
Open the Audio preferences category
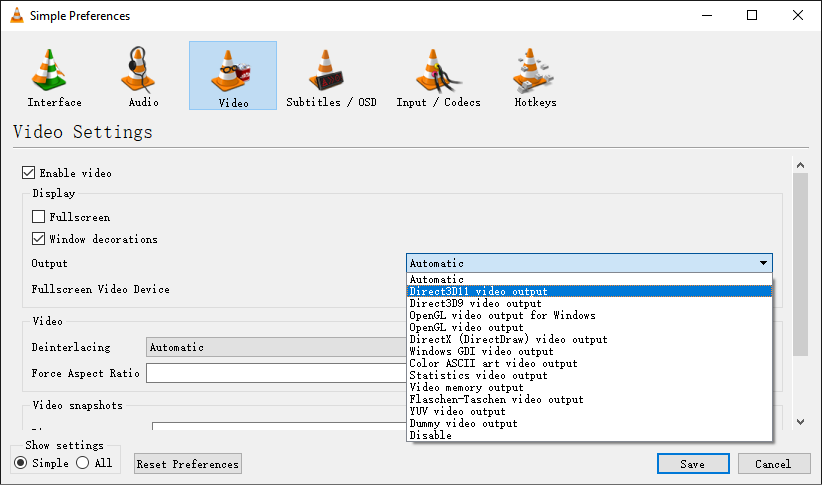coord(143,77)
